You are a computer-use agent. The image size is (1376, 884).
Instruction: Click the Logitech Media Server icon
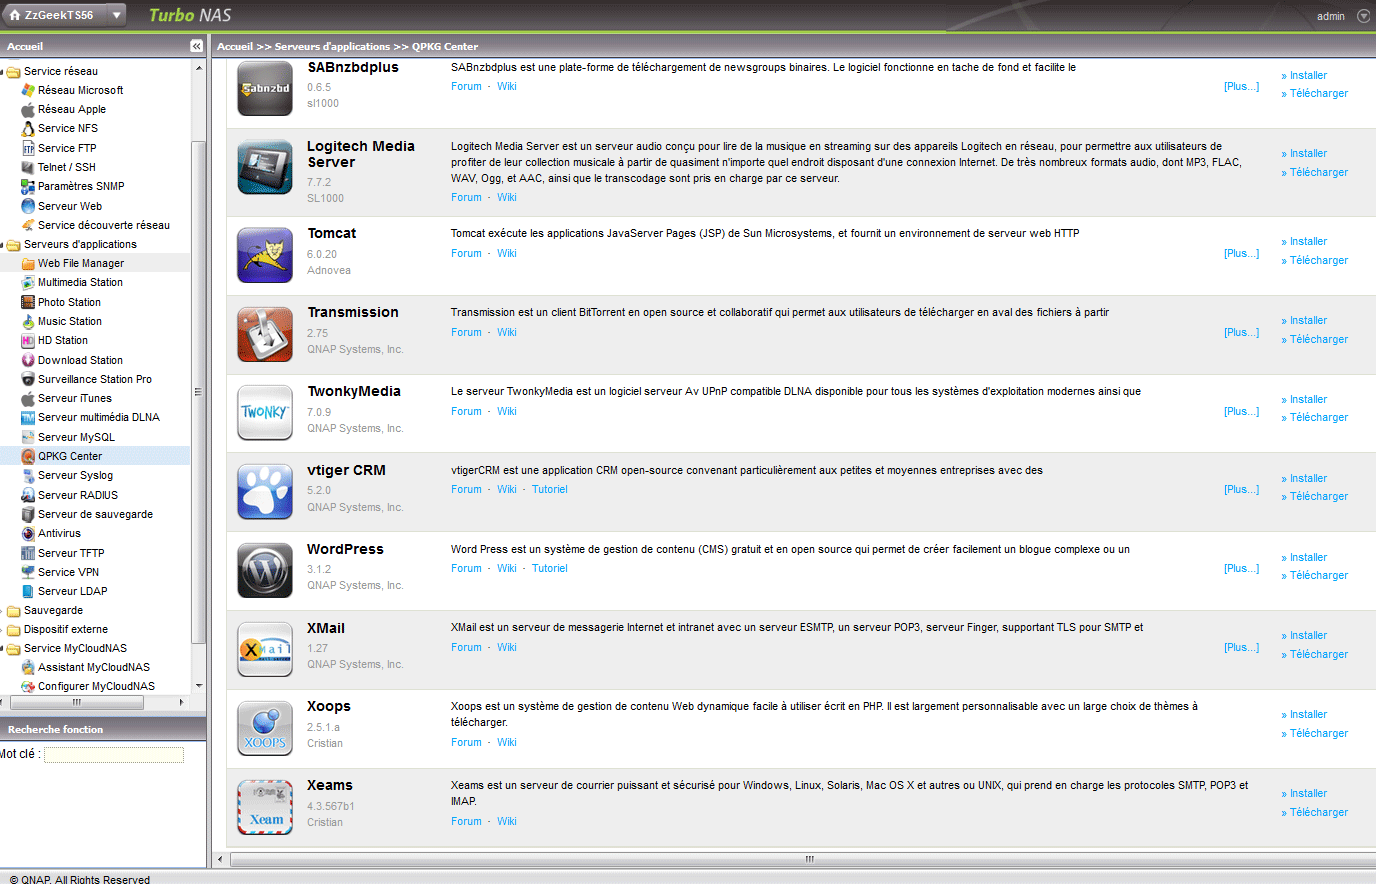264,167
